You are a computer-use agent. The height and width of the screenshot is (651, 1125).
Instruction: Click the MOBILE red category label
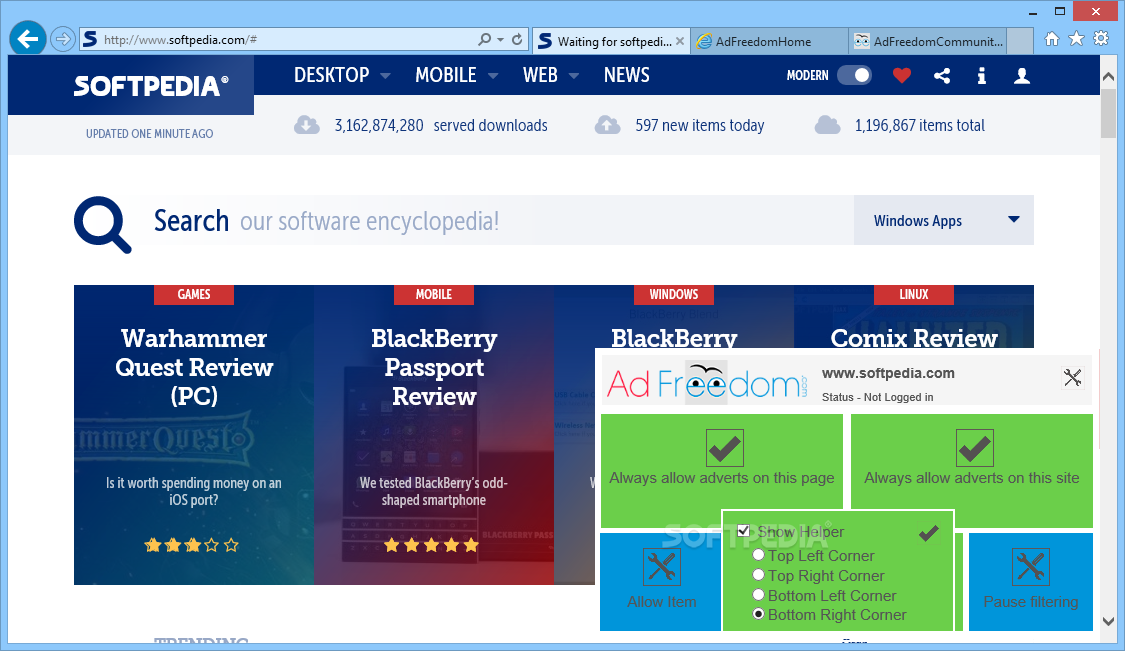tap(433, 294)
